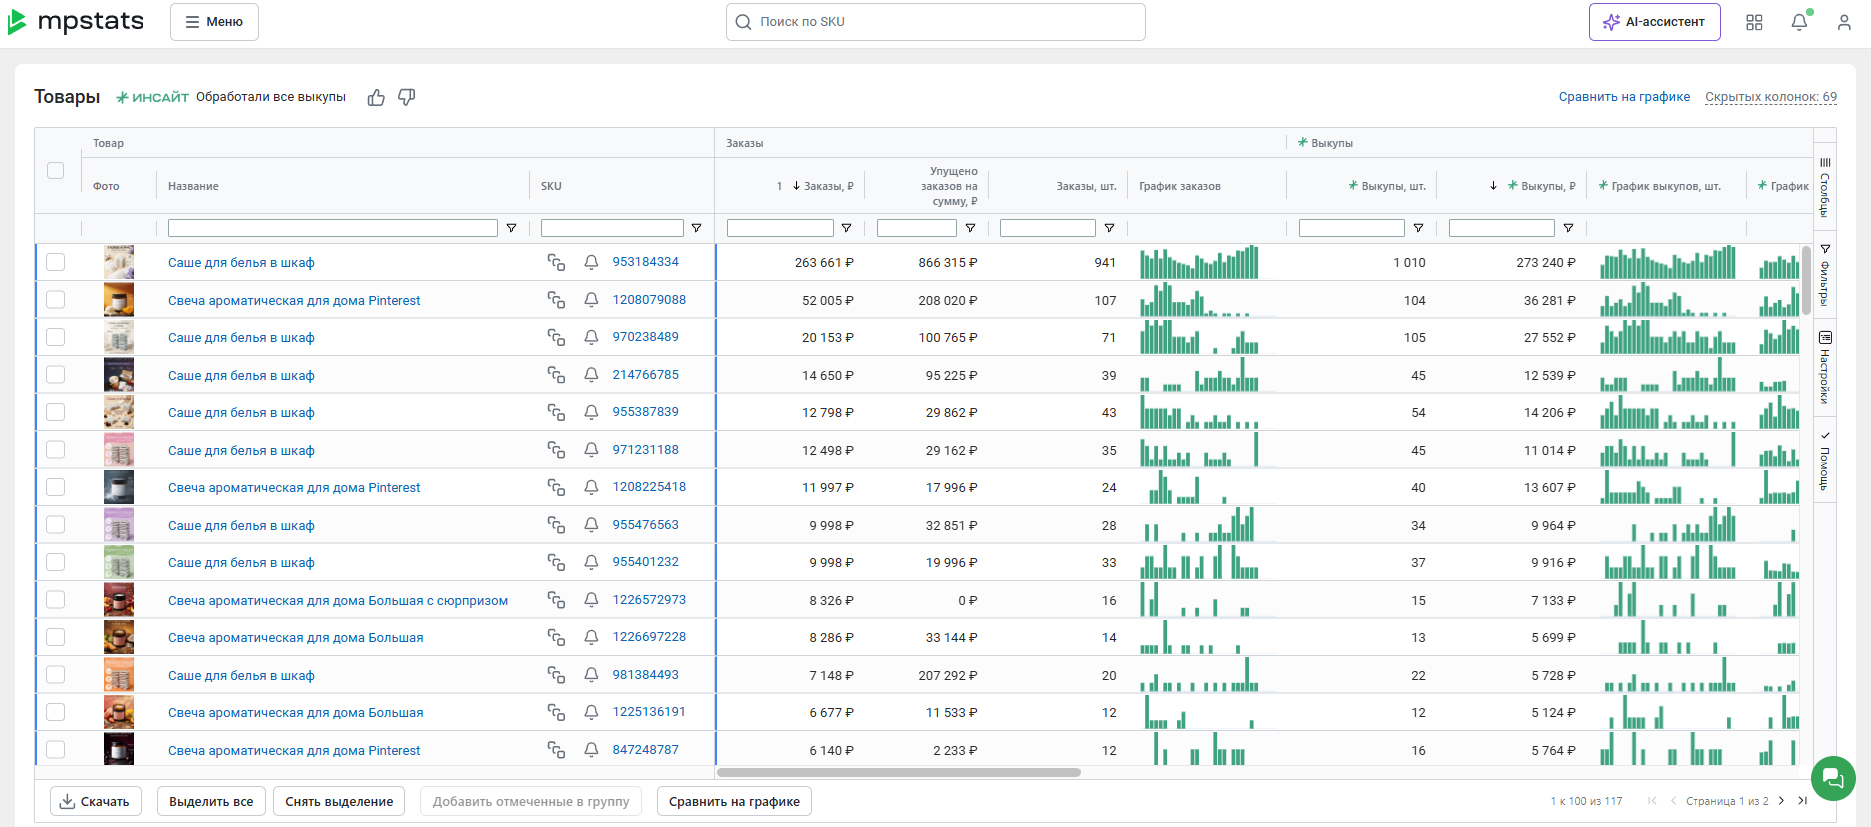1871x827 pixels.
Task: Click bell icon for SKU 971231188
Action: (591, 450)
